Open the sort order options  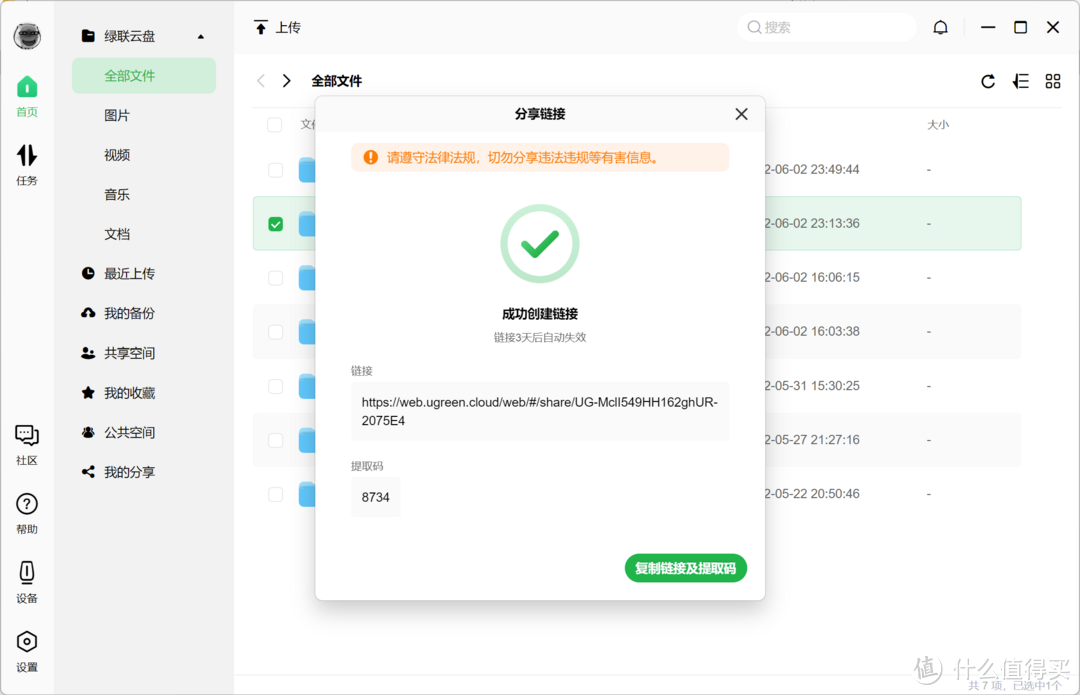(x=1021, y=81)
